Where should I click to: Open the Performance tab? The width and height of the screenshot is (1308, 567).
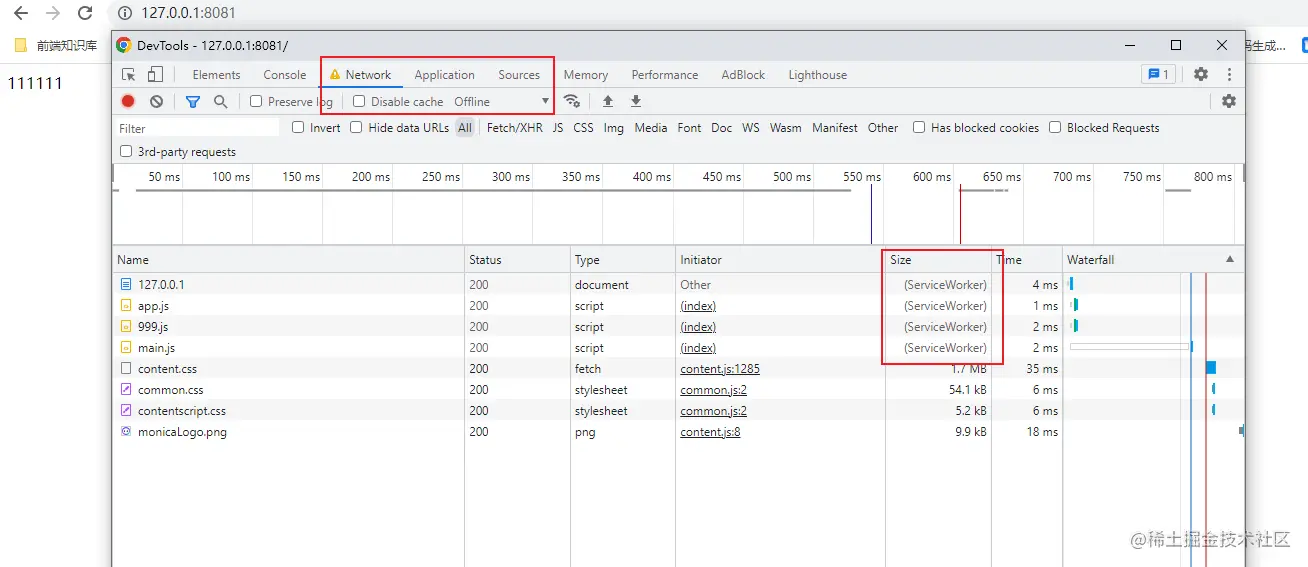pyautogui.click(x=665, y=75)
